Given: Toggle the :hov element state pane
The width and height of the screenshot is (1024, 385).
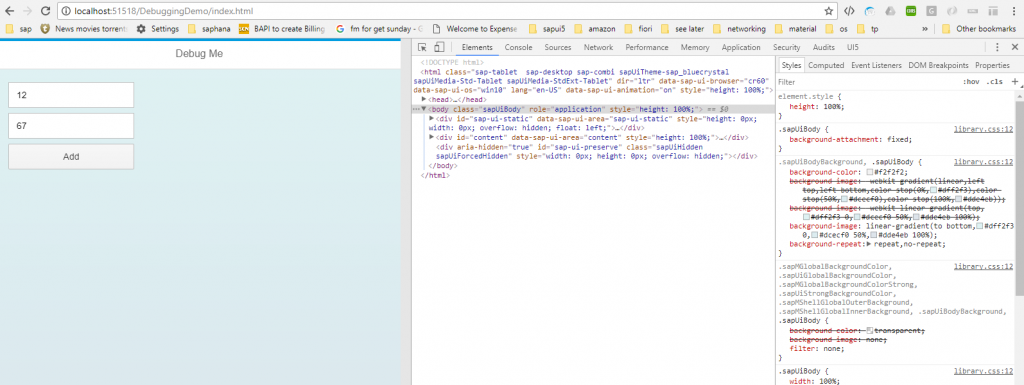Looking at the screenshot, I should click(x=971, y=82).
